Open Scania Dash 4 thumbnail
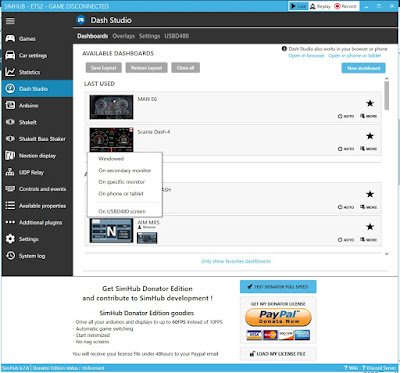400x373 pixels. 111,139
